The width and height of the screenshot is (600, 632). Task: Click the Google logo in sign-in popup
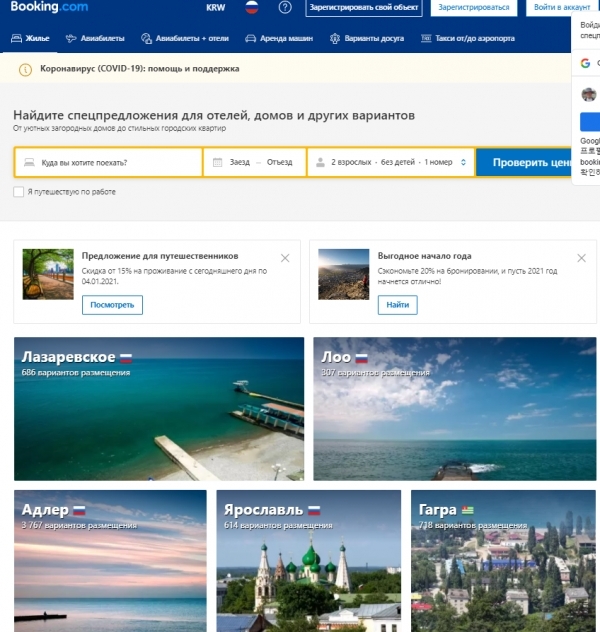585,63
